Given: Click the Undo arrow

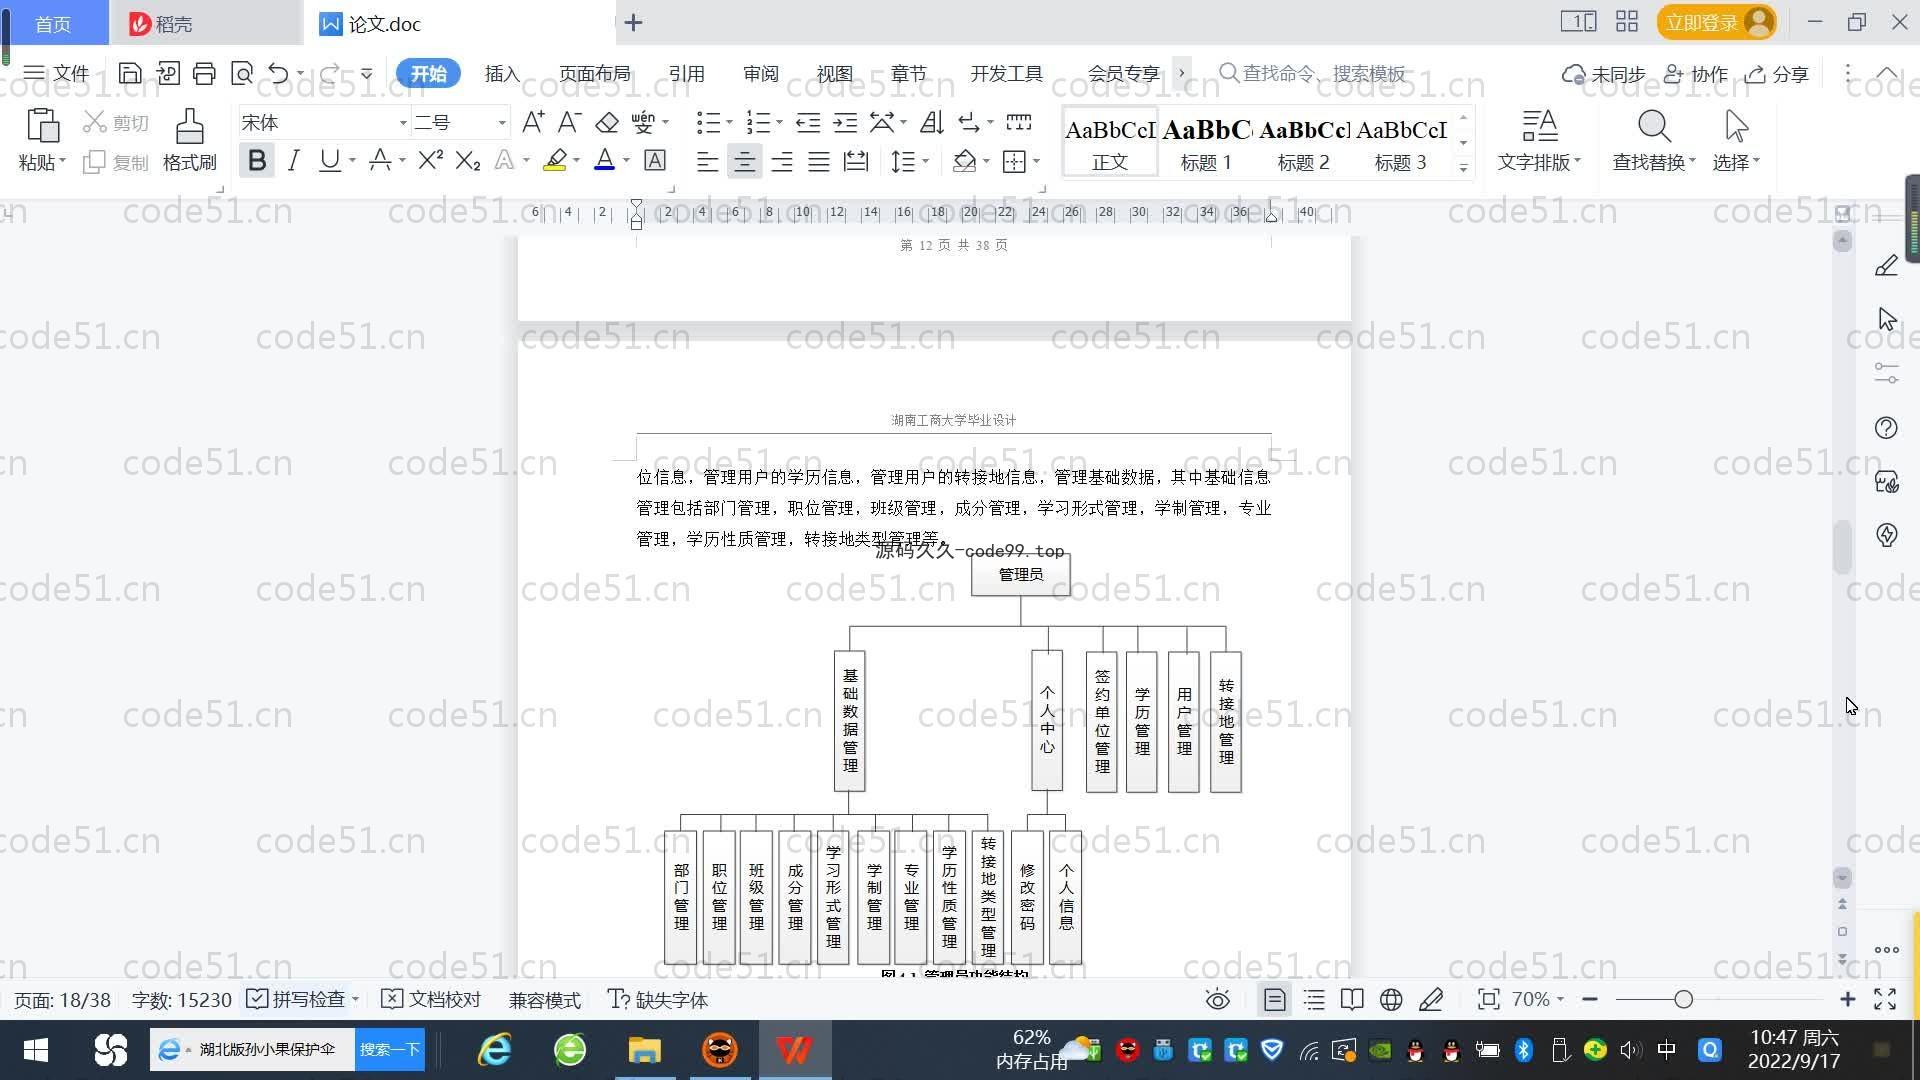Looking at the screenshot, I should (x=279, y=73).
